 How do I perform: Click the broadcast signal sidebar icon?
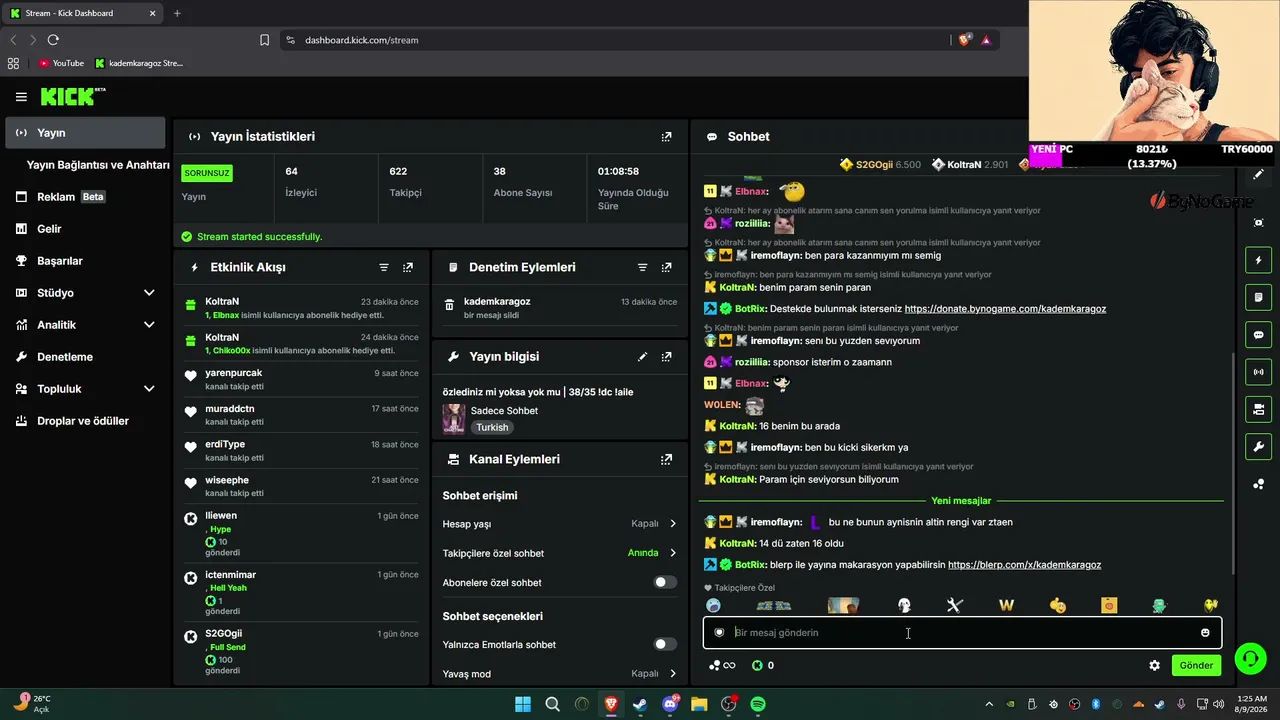pos(1258,372)
